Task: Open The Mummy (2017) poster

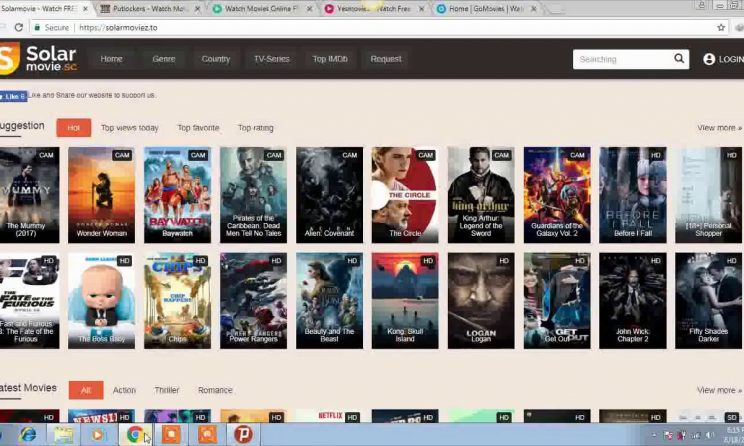Action: point(29,195)
